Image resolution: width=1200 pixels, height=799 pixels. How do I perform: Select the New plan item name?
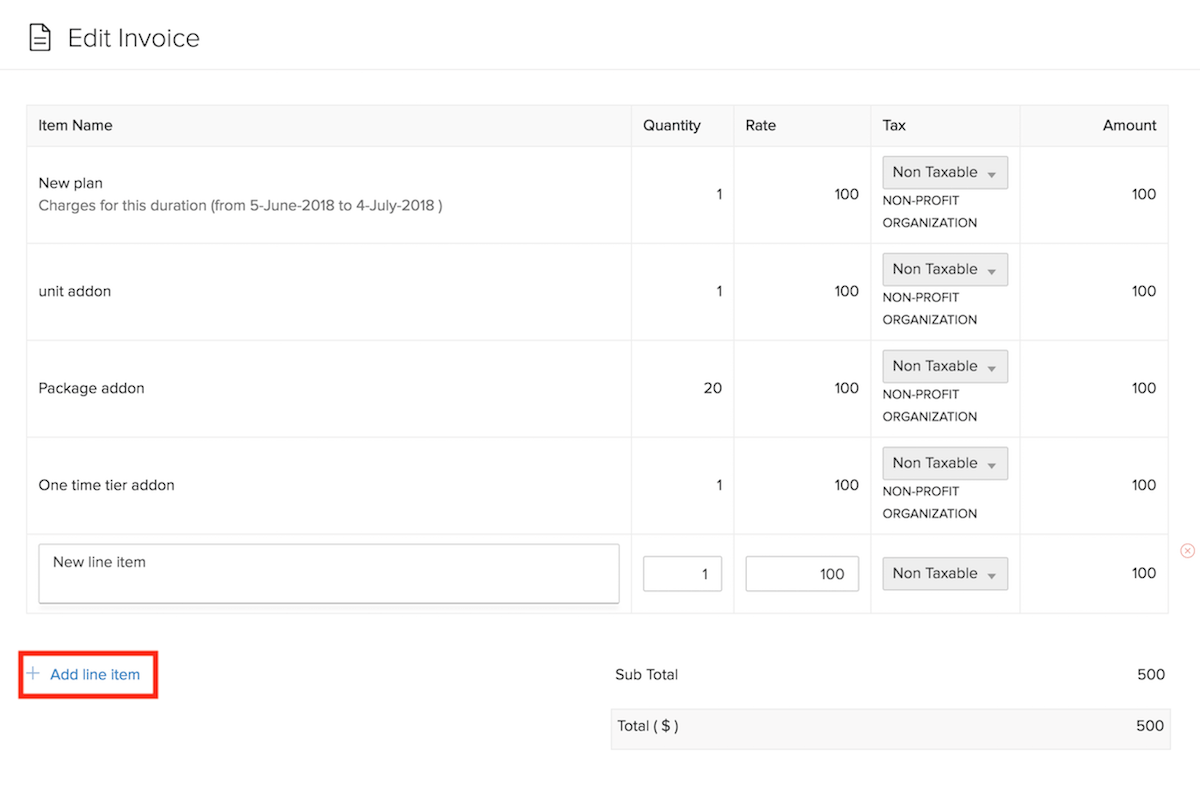(71, 184)
